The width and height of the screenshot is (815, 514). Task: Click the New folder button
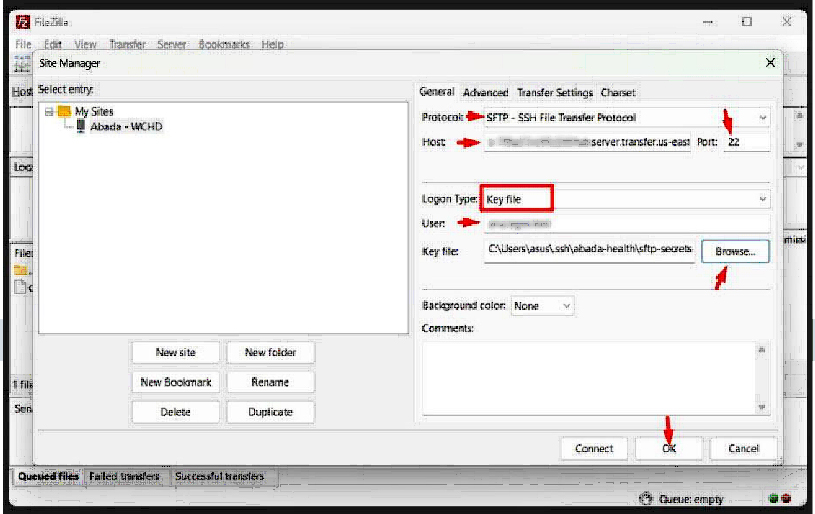point(270,352)
